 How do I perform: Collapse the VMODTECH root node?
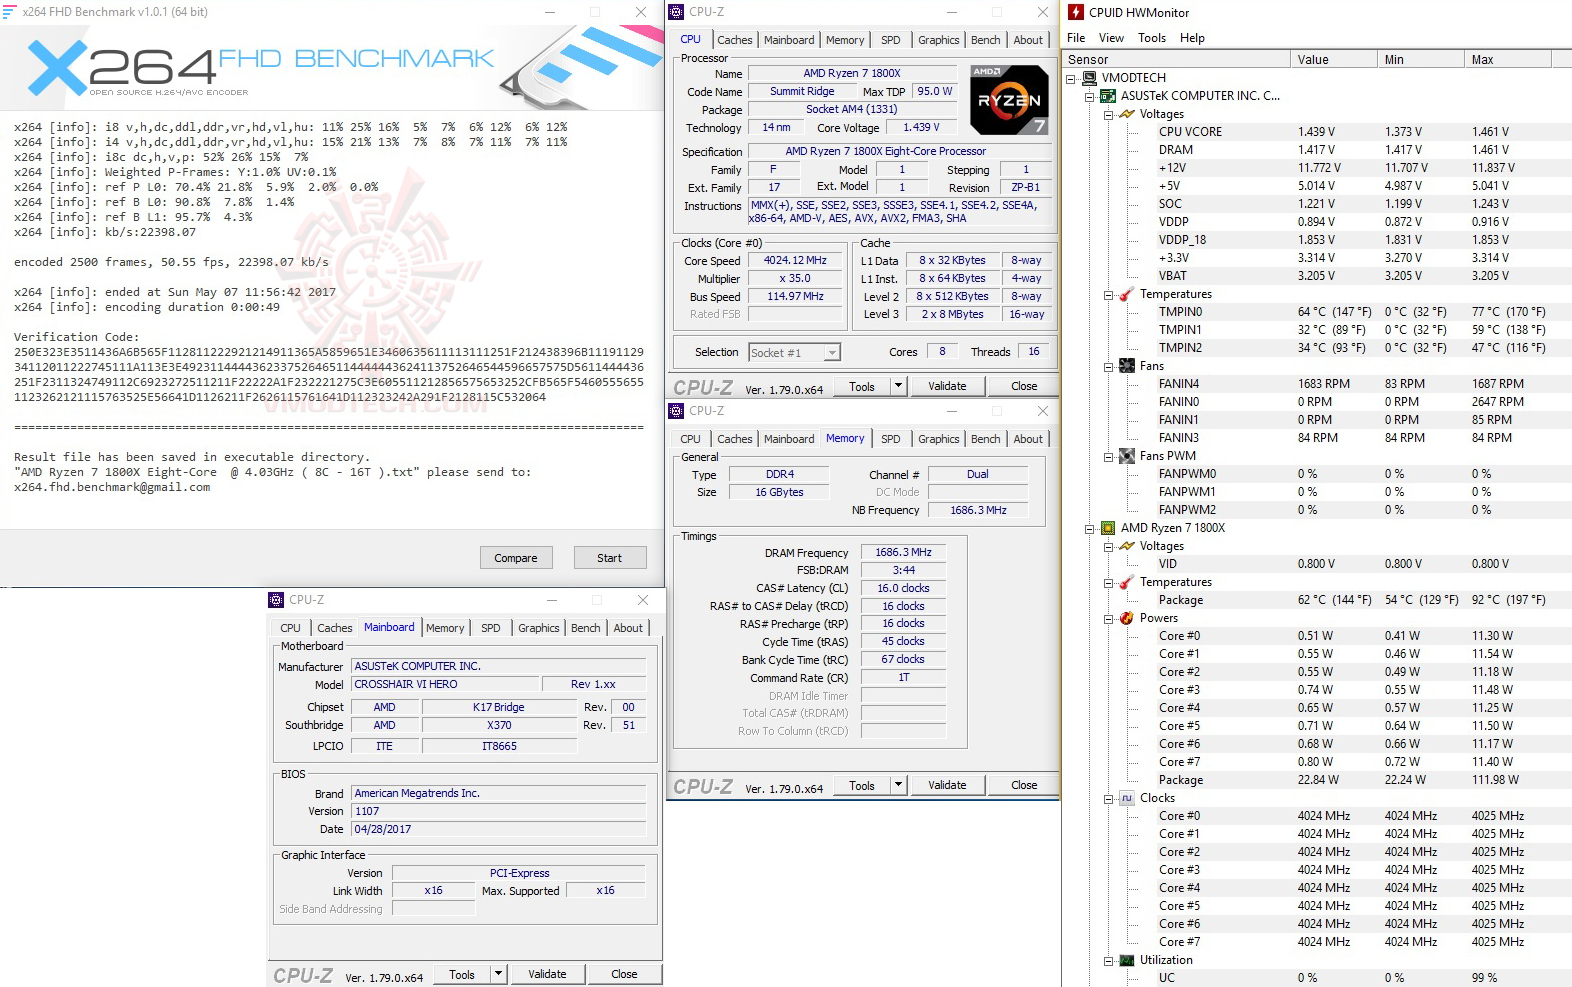point(1071,78)
